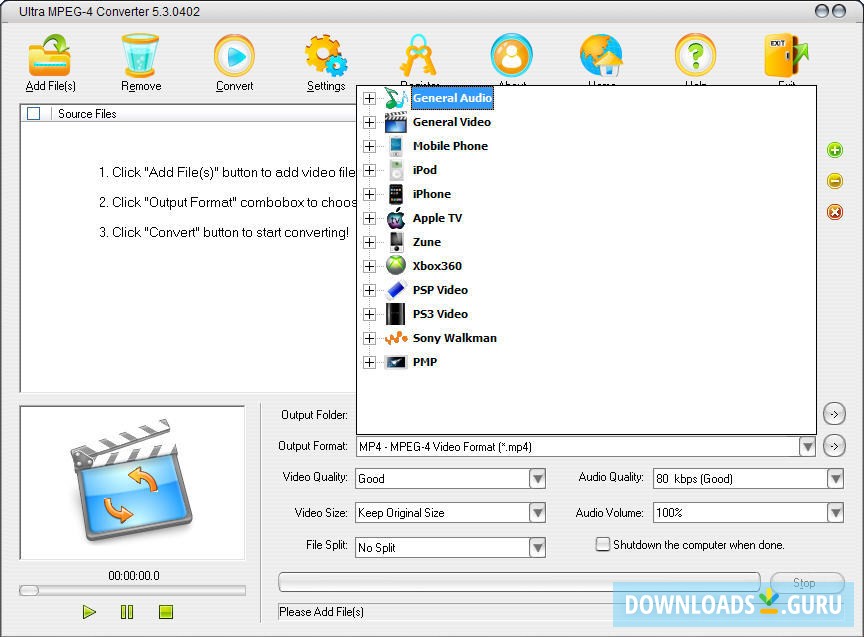This screenshot has width=864, height=637.
Task: Click the Convert icon to start converting
Action: point(233,57)
